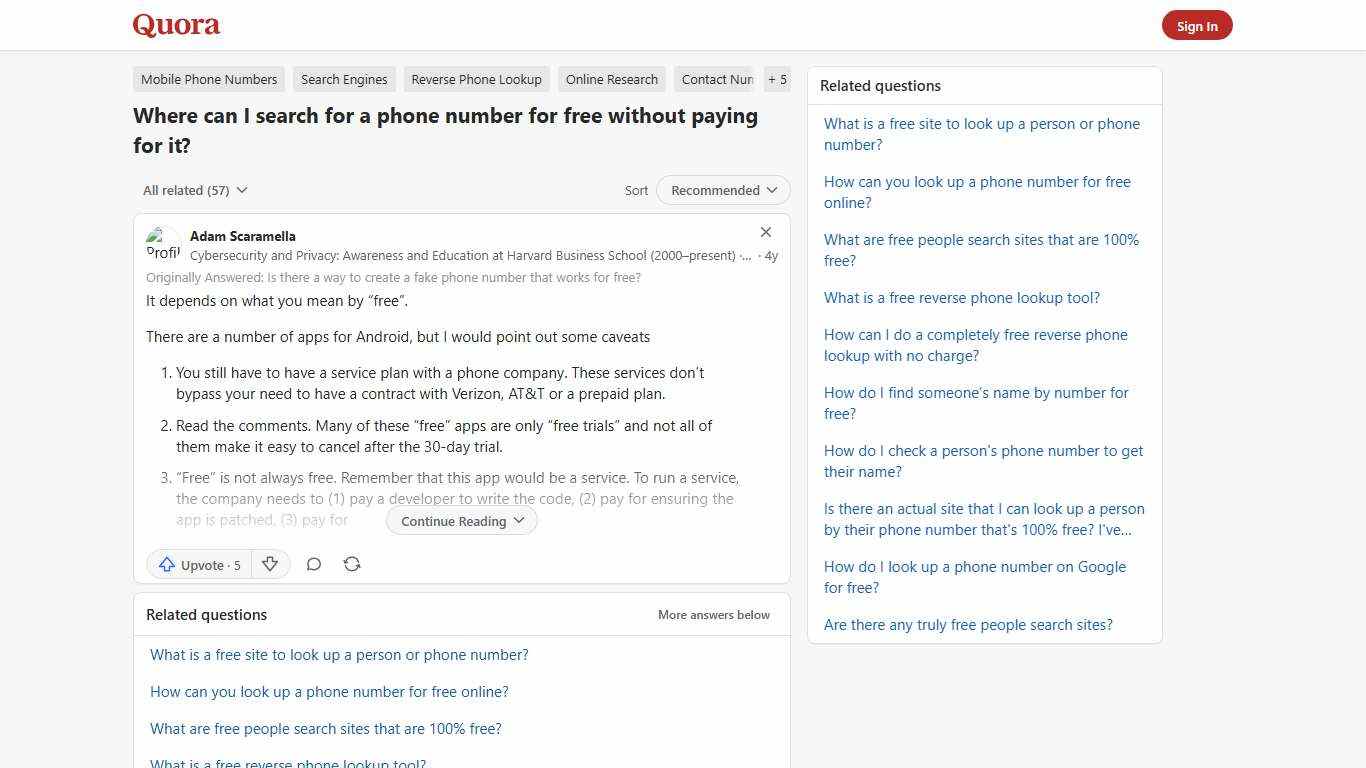Select the Online Research topic chip
Viewport: 1366px width, 768px height.
point(611,79)
